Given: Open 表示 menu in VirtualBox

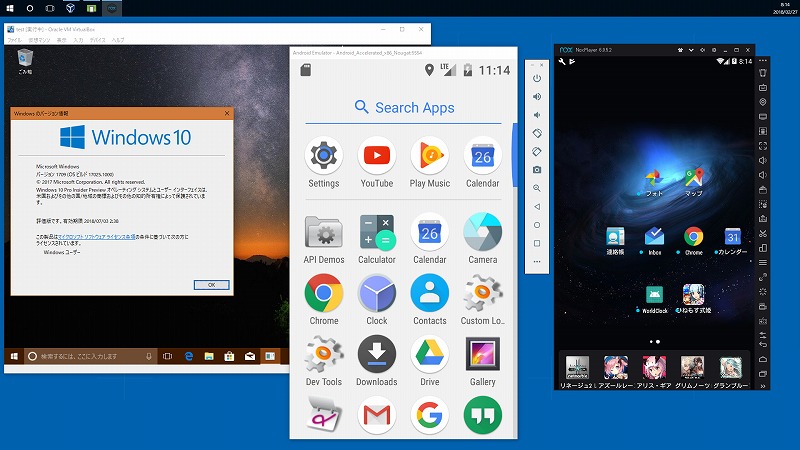Looking at the screenshot, I should (61, 40).
